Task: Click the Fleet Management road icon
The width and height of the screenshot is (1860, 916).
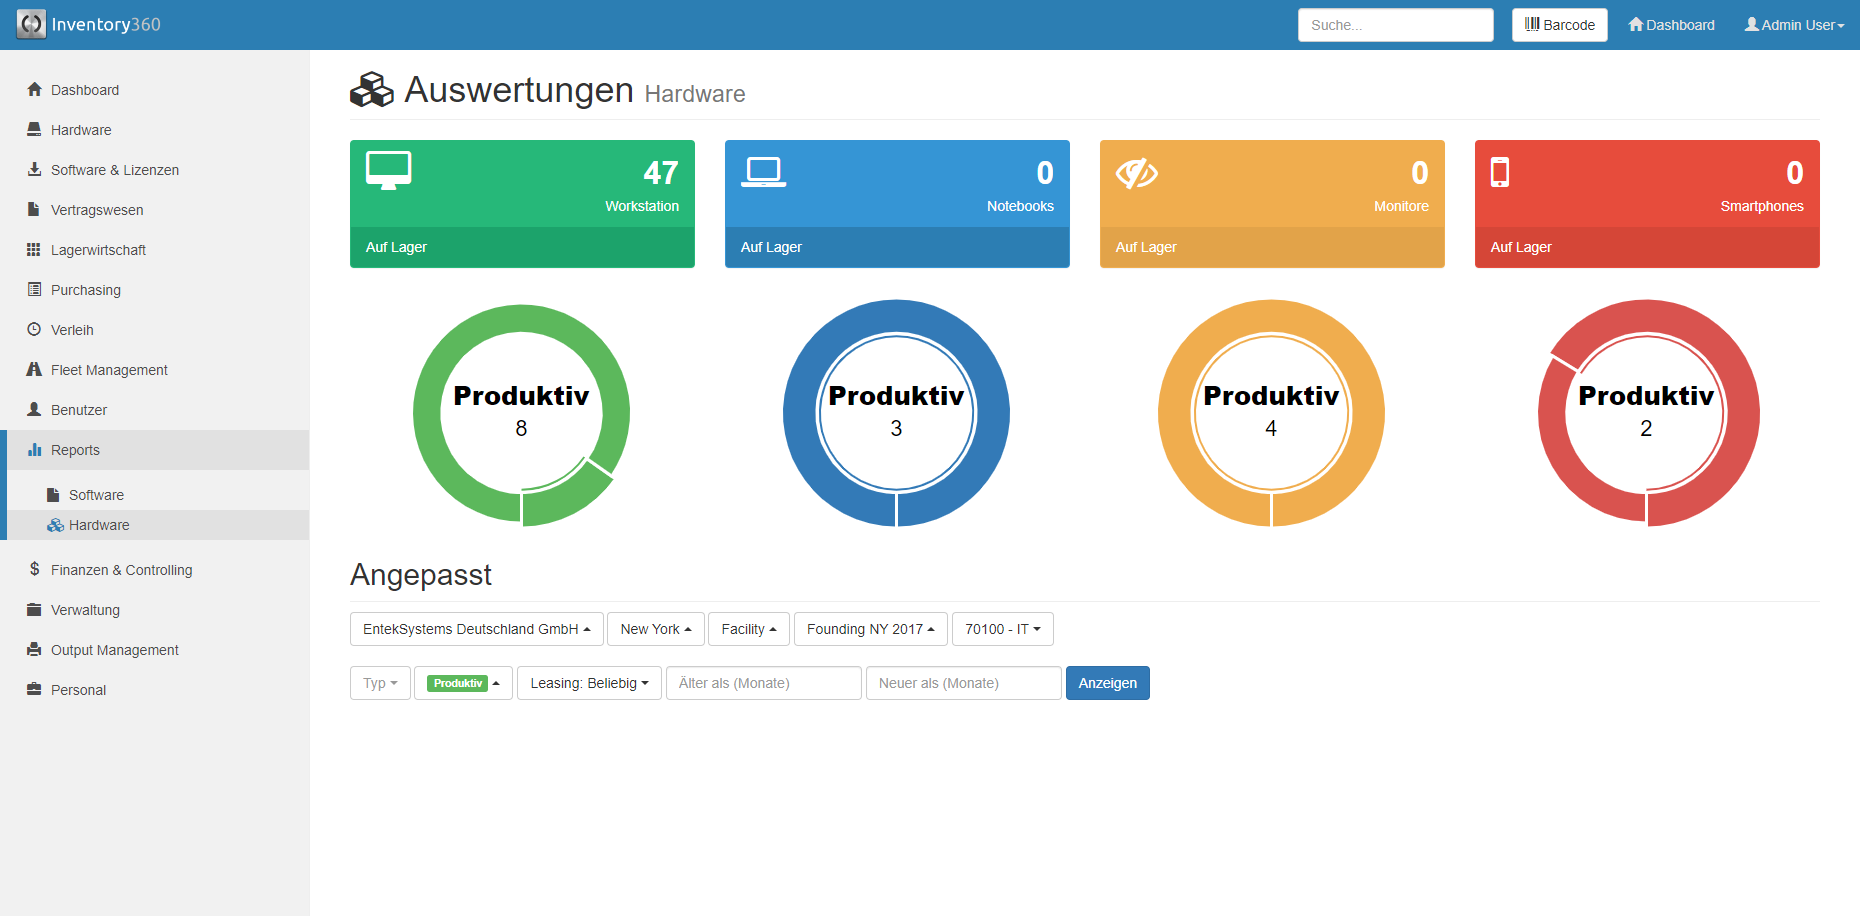Action: (x=34, y=370)
